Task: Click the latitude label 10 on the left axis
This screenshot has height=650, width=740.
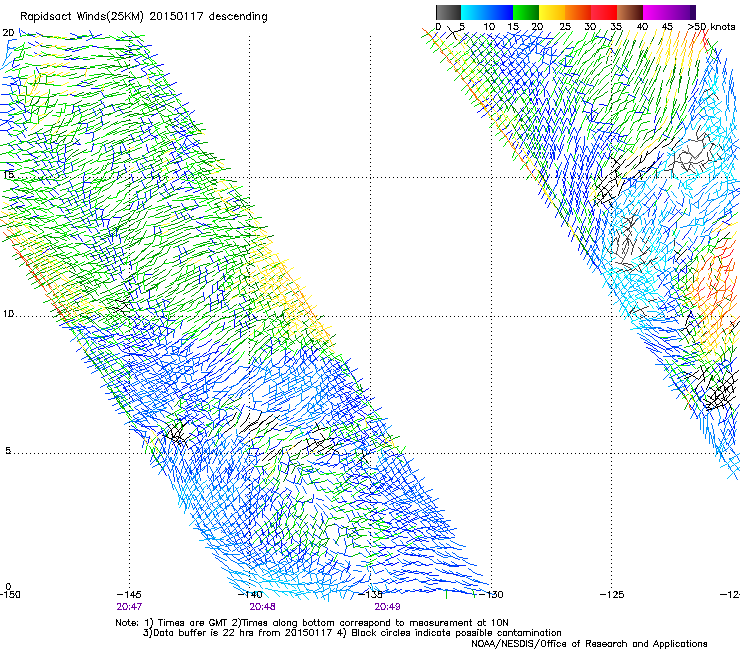Action: pos(8,314)
